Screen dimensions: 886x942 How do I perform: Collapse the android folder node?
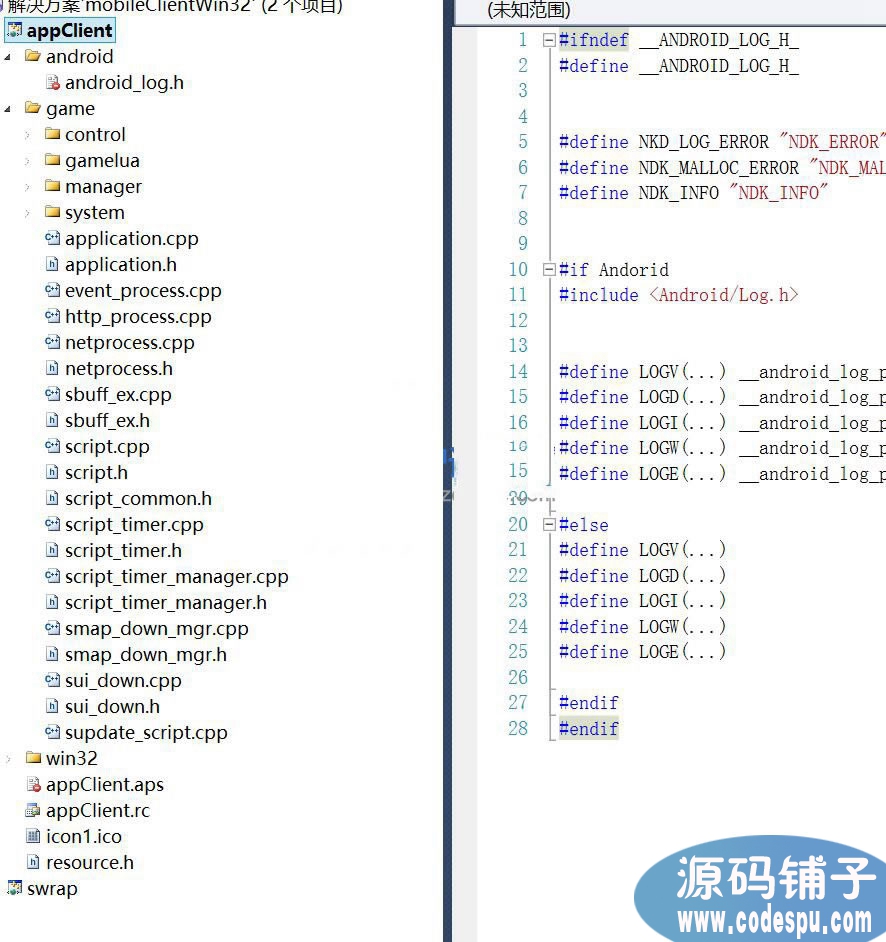7,57
